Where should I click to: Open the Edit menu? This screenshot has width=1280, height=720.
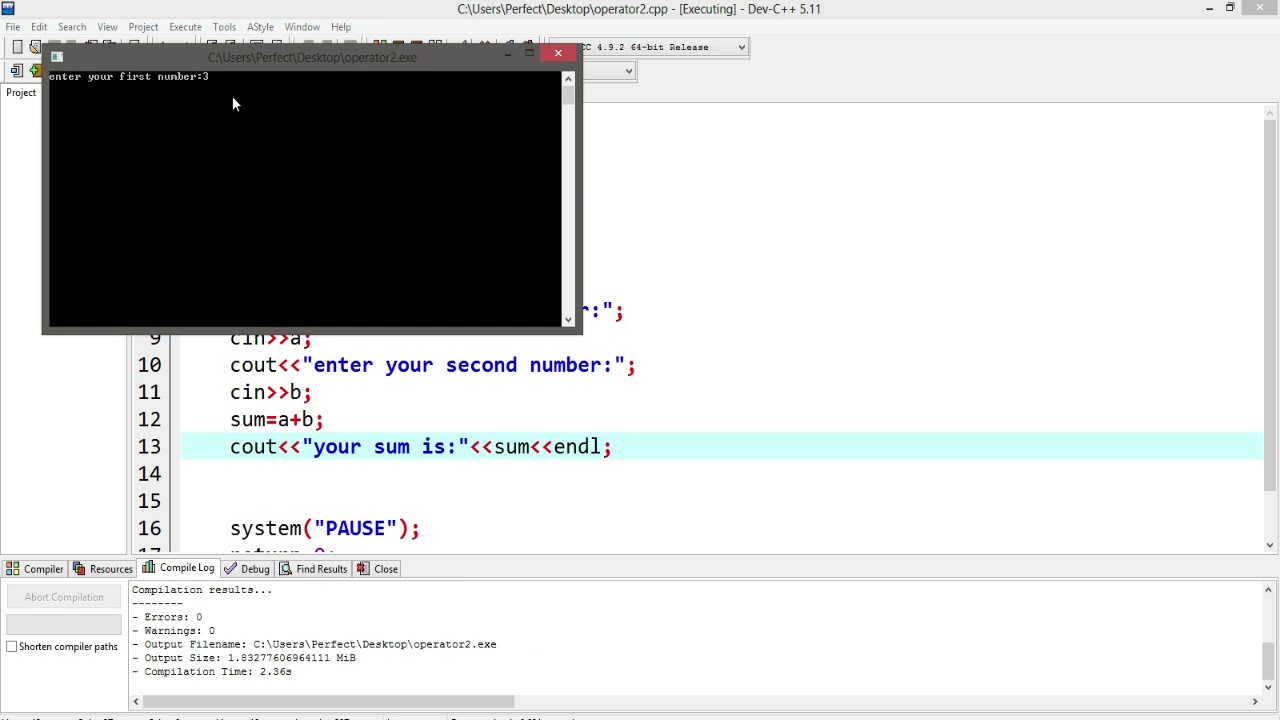pos(39,27)
